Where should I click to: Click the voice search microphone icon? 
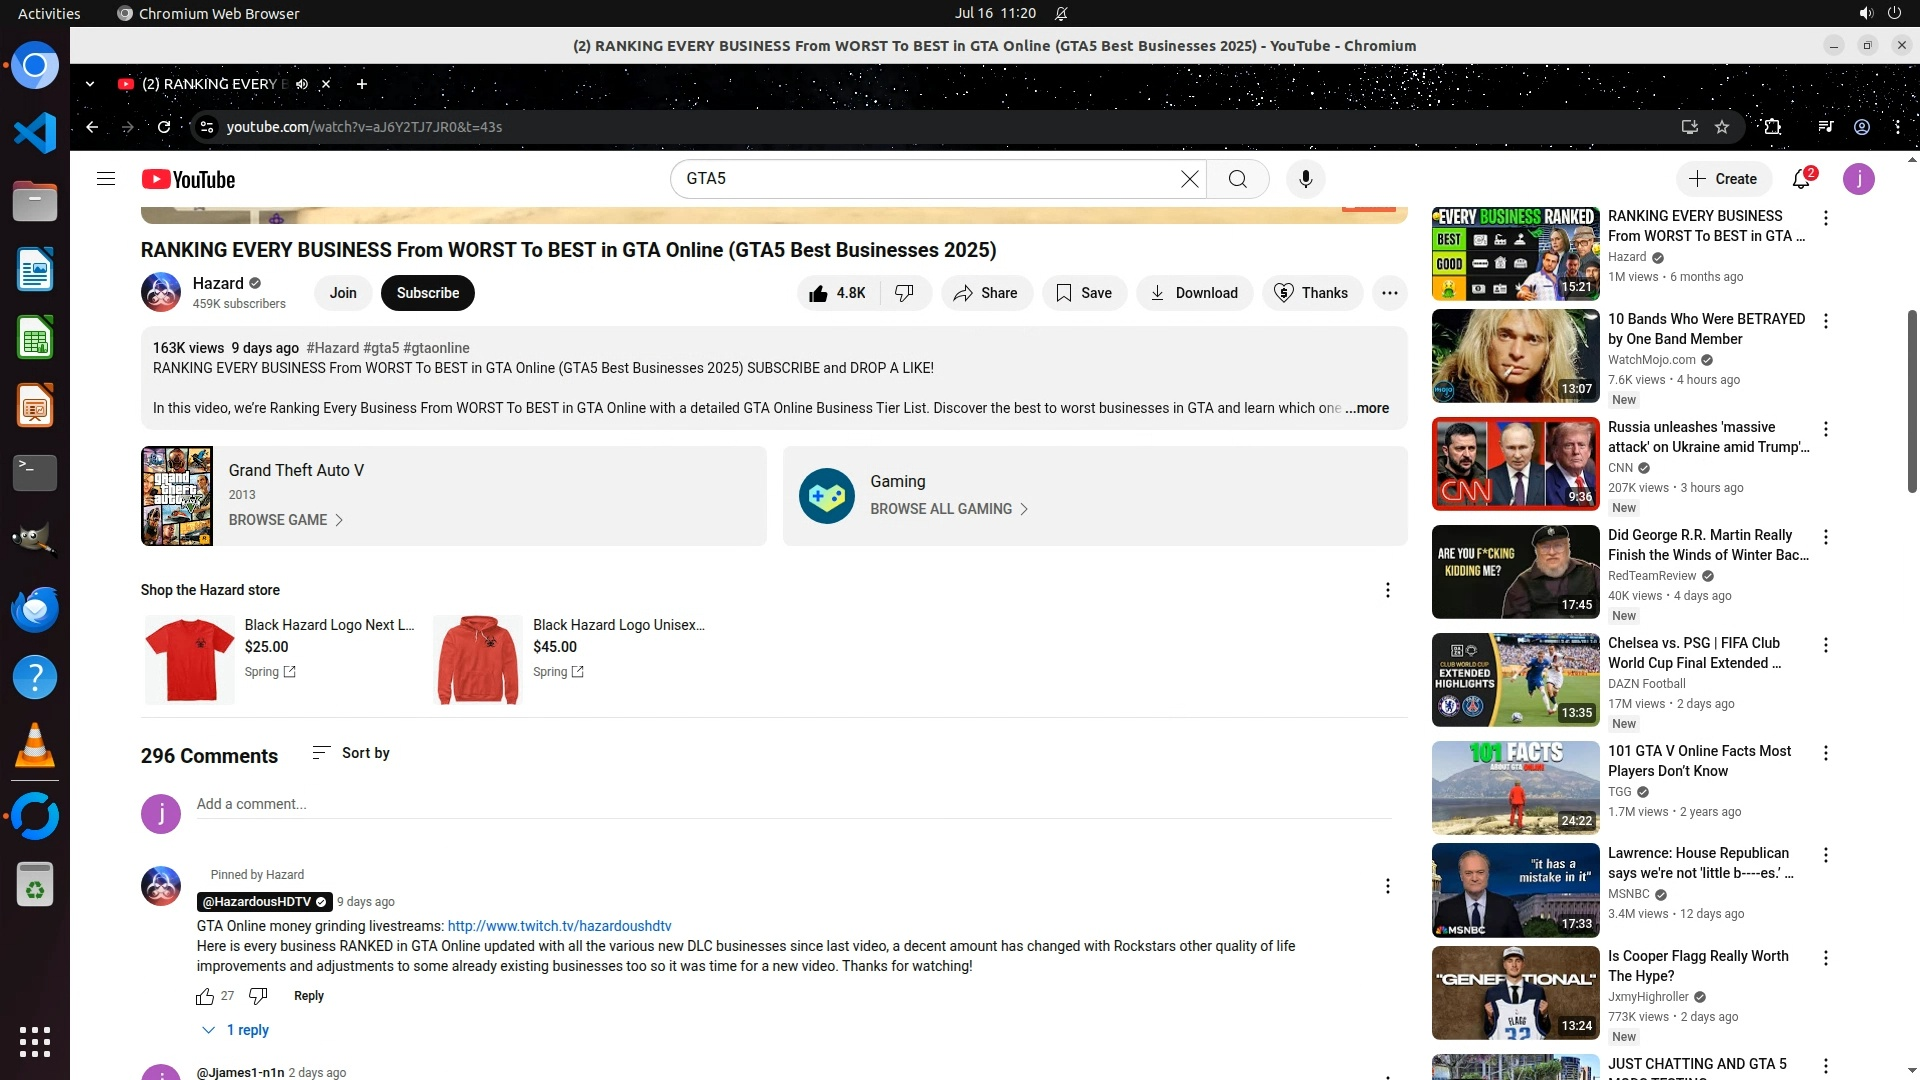(1305, 179)
